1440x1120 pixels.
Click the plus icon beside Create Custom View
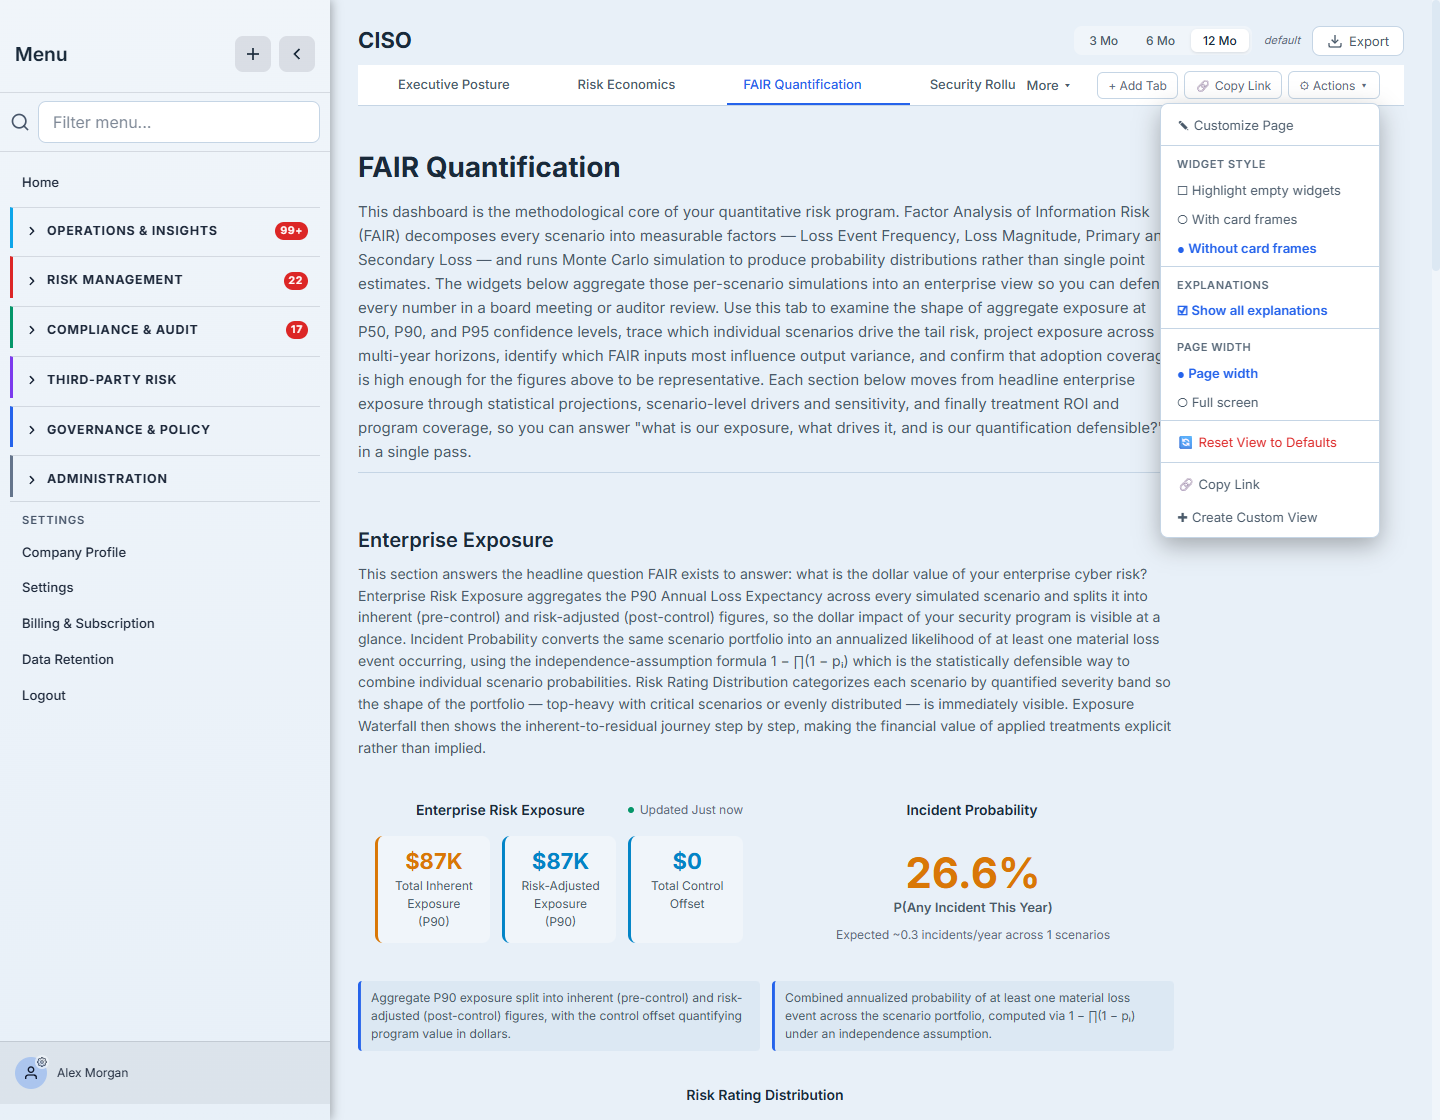tap(1183, 517)
